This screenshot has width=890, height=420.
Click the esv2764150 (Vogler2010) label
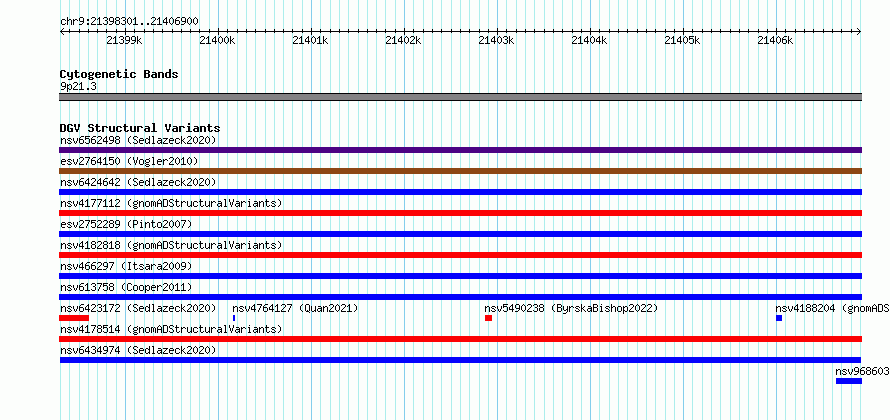point(129,161)
